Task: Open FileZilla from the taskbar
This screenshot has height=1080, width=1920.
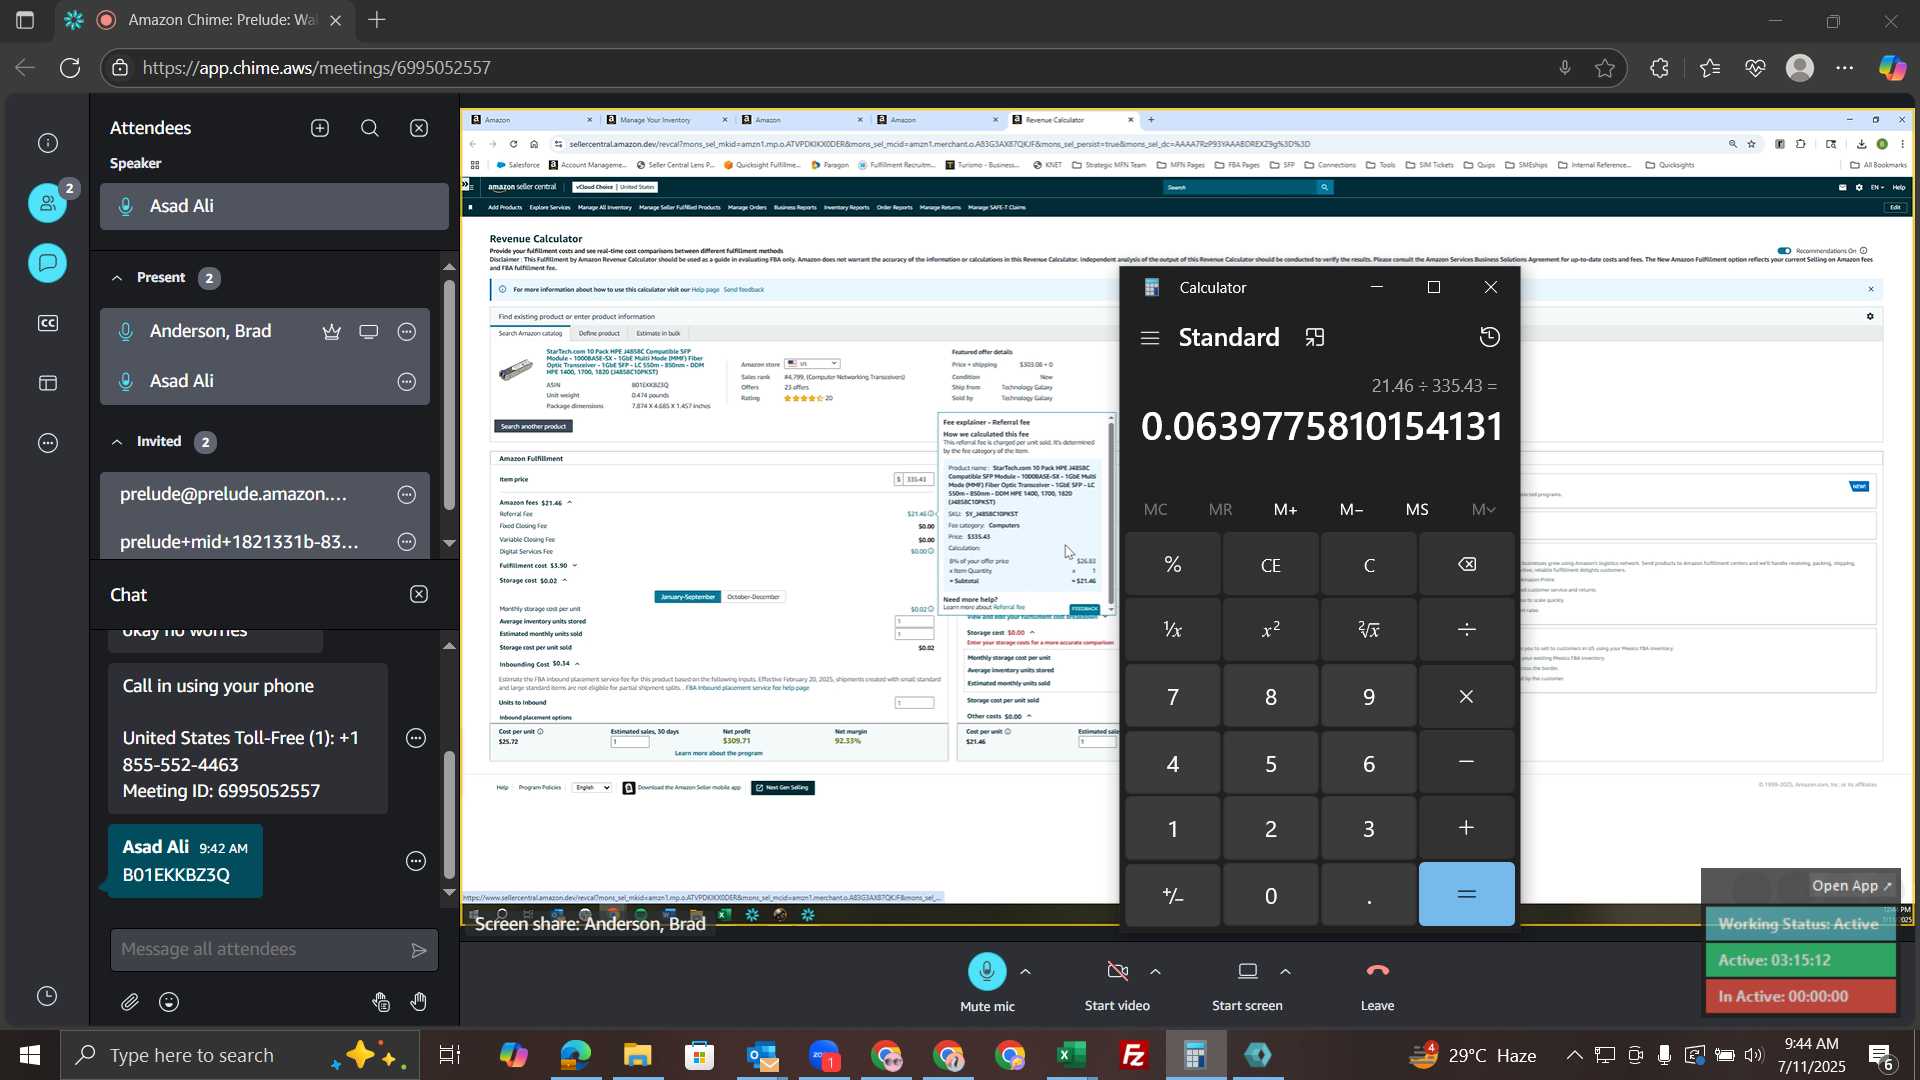Action: point(1134,1055)
